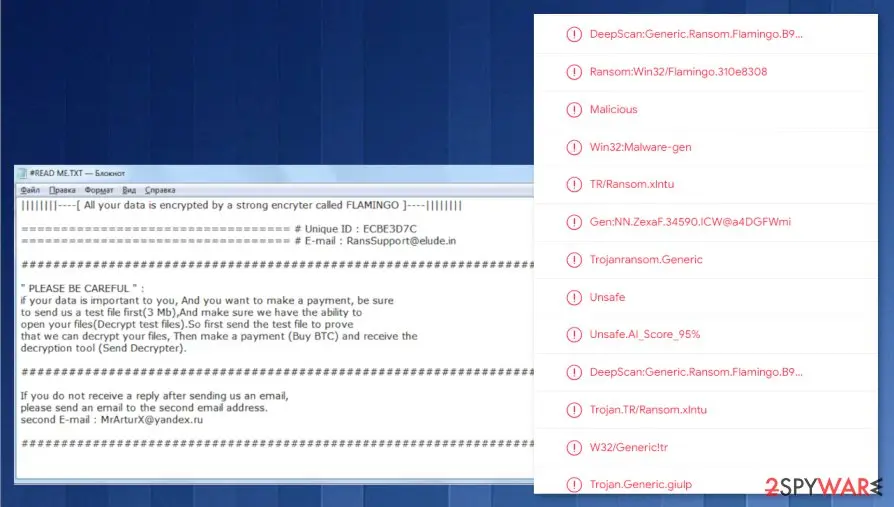Viewport: 894px width, 507px height.
Task: Select the Trojan.TR/Ransom.xlntu detection text
Action: pyautogui.click(x=648, y=409)
